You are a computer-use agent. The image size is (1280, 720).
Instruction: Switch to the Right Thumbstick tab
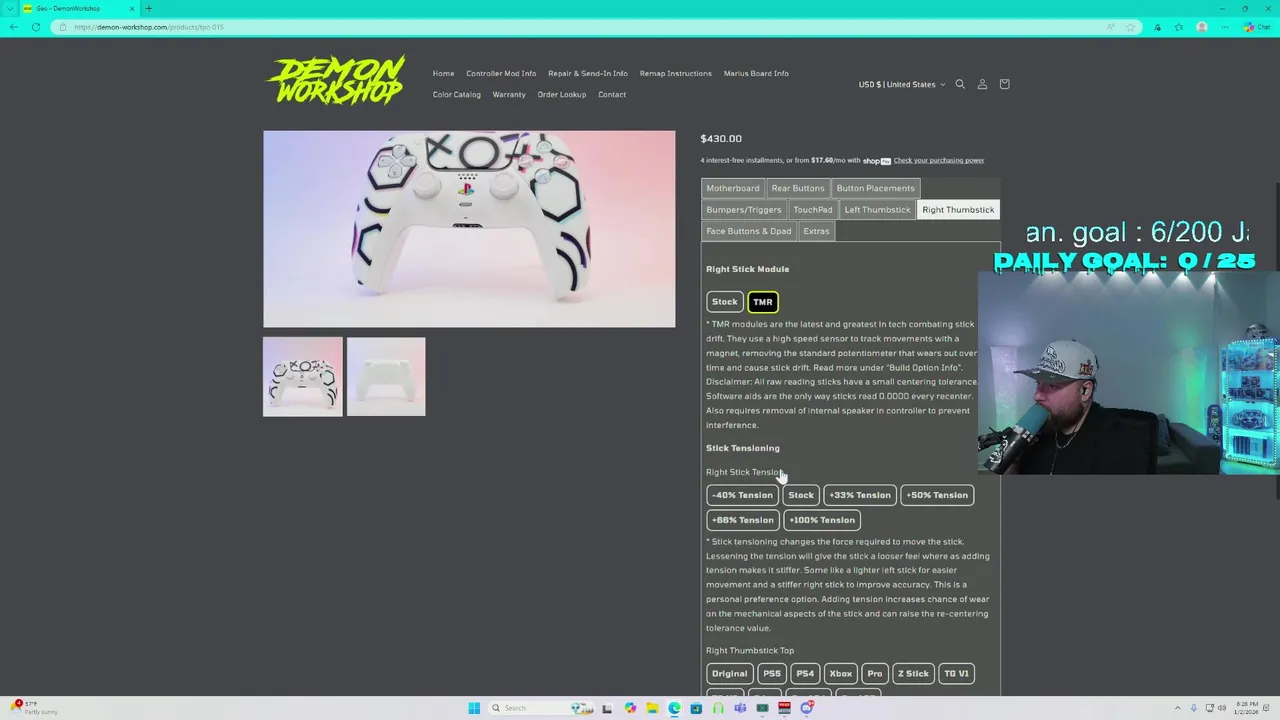[x=958, y=210]
